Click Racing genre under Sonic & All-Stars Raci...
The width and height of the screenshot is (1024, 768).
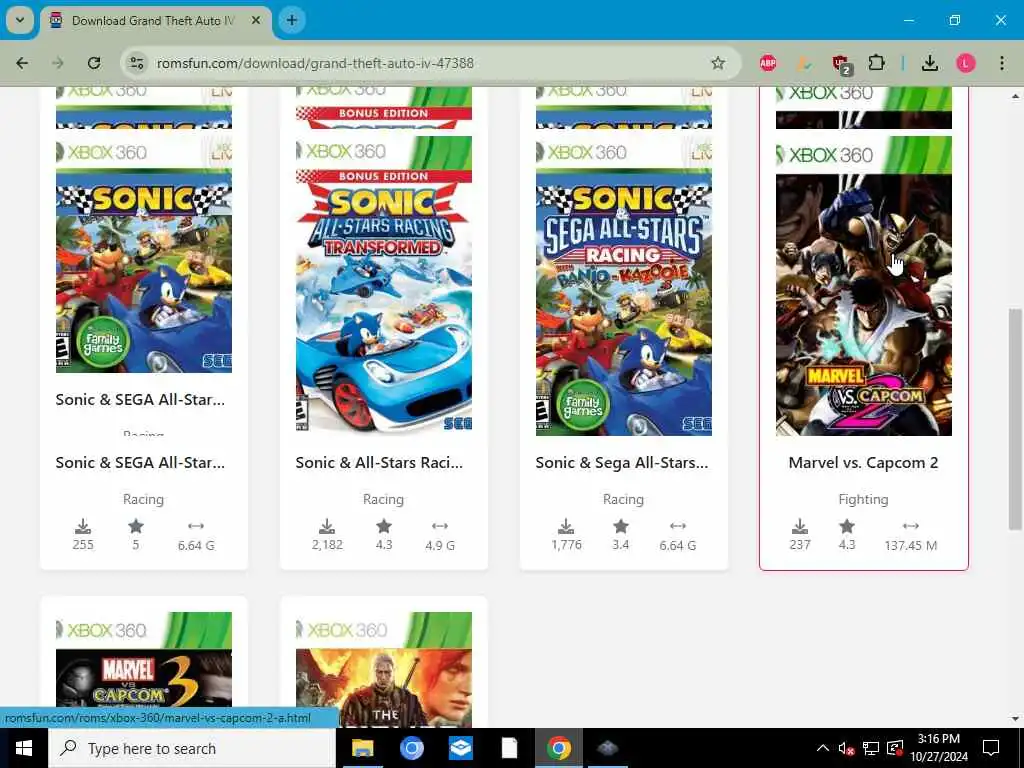pos(383,499)
